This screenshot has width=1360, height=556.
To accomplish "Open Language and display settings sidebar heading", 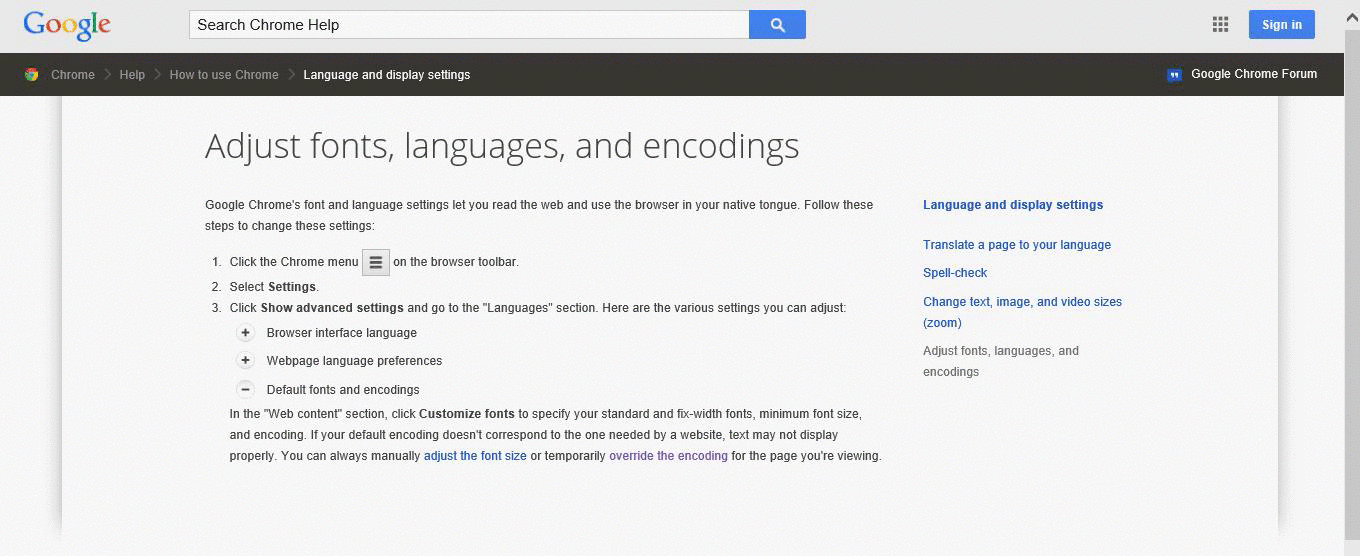I will coord(1013,205).
